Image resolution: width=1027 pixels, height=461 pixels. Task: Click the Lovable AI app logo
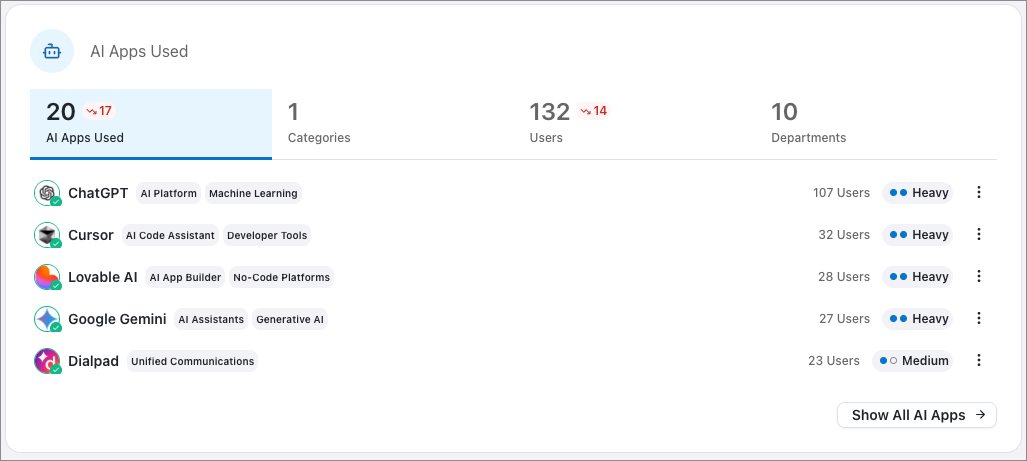pos(47,277)
